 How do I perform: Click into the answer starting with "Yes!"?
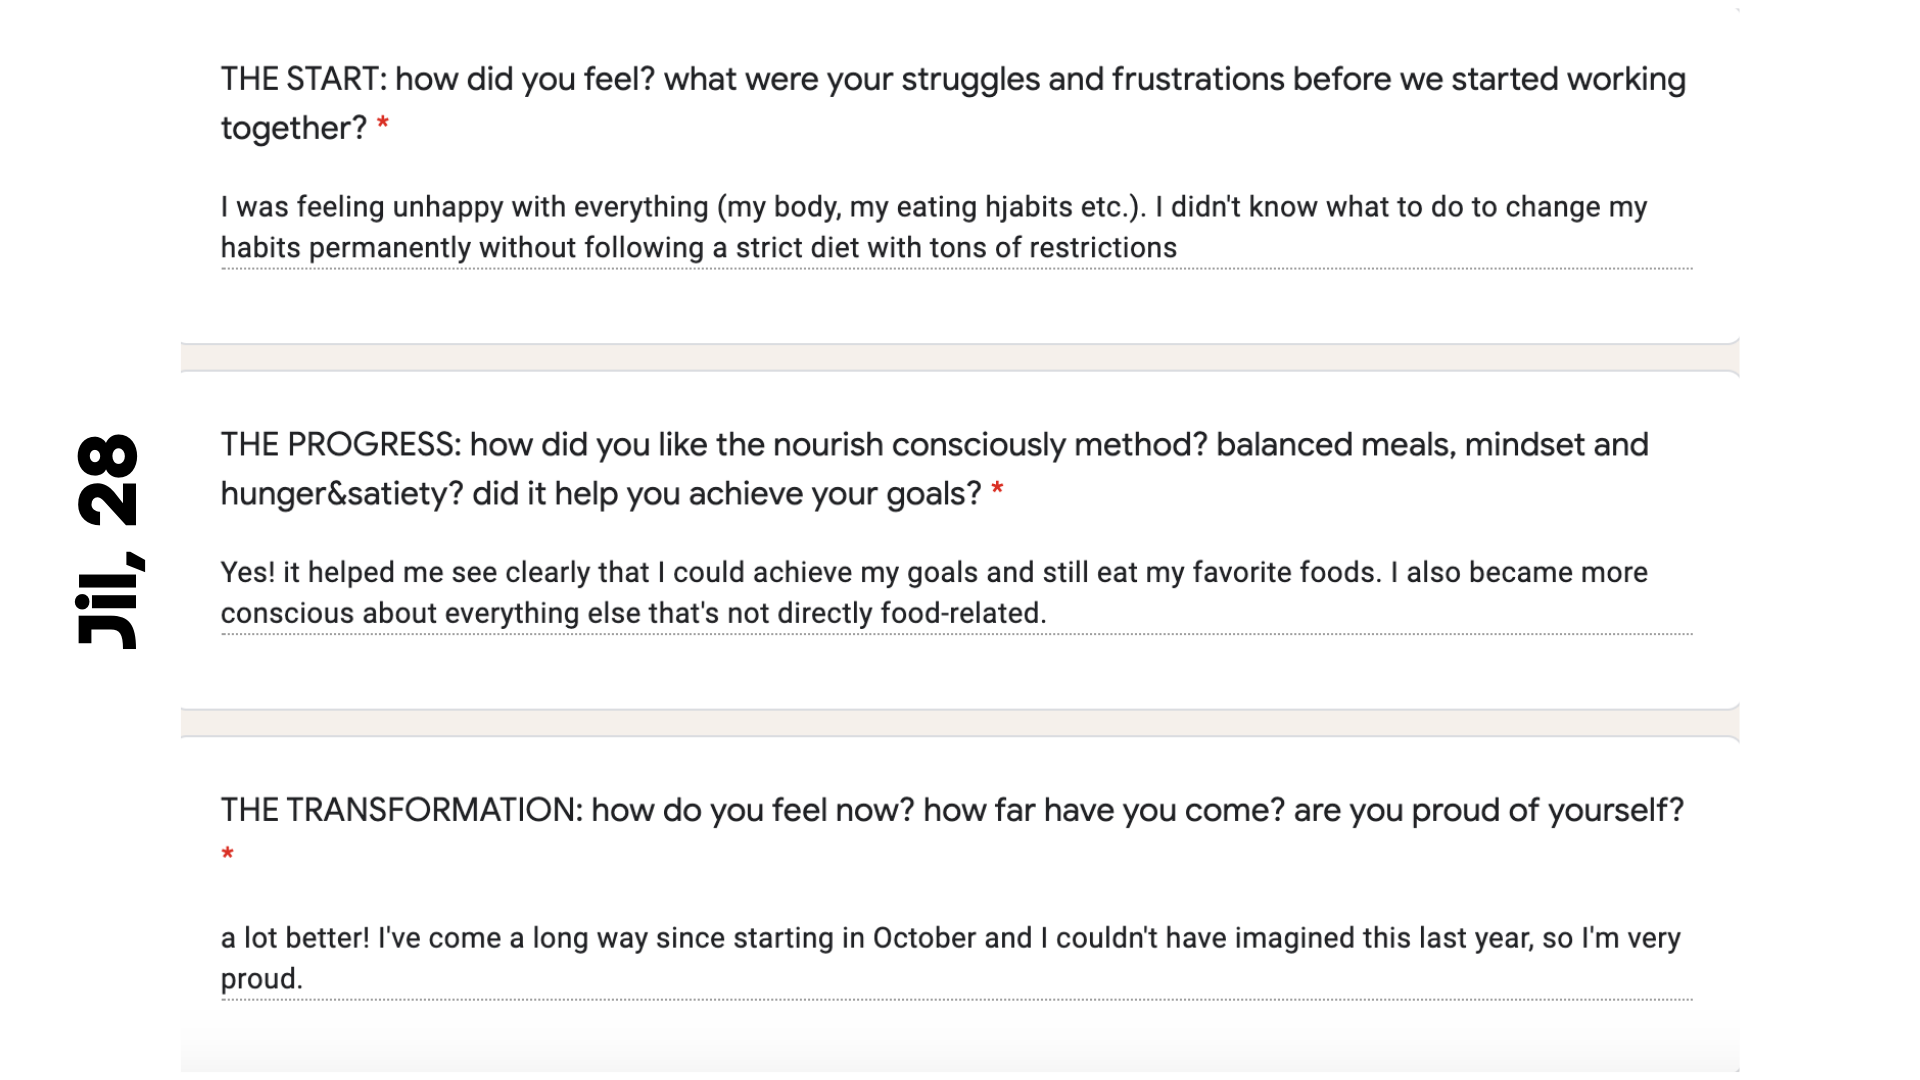[932, 592]
